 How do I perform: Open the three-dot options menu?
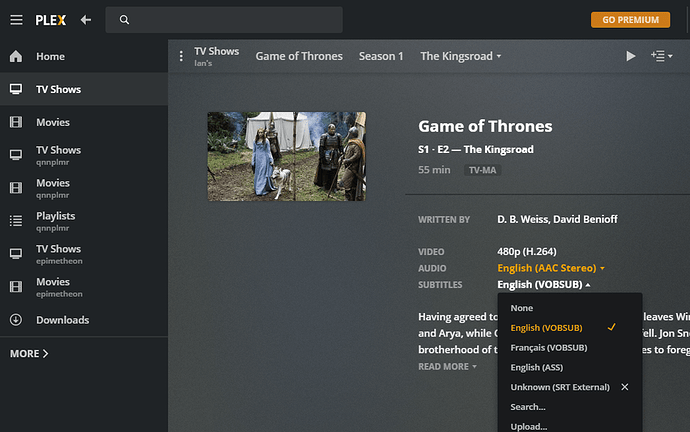(181, 56)
